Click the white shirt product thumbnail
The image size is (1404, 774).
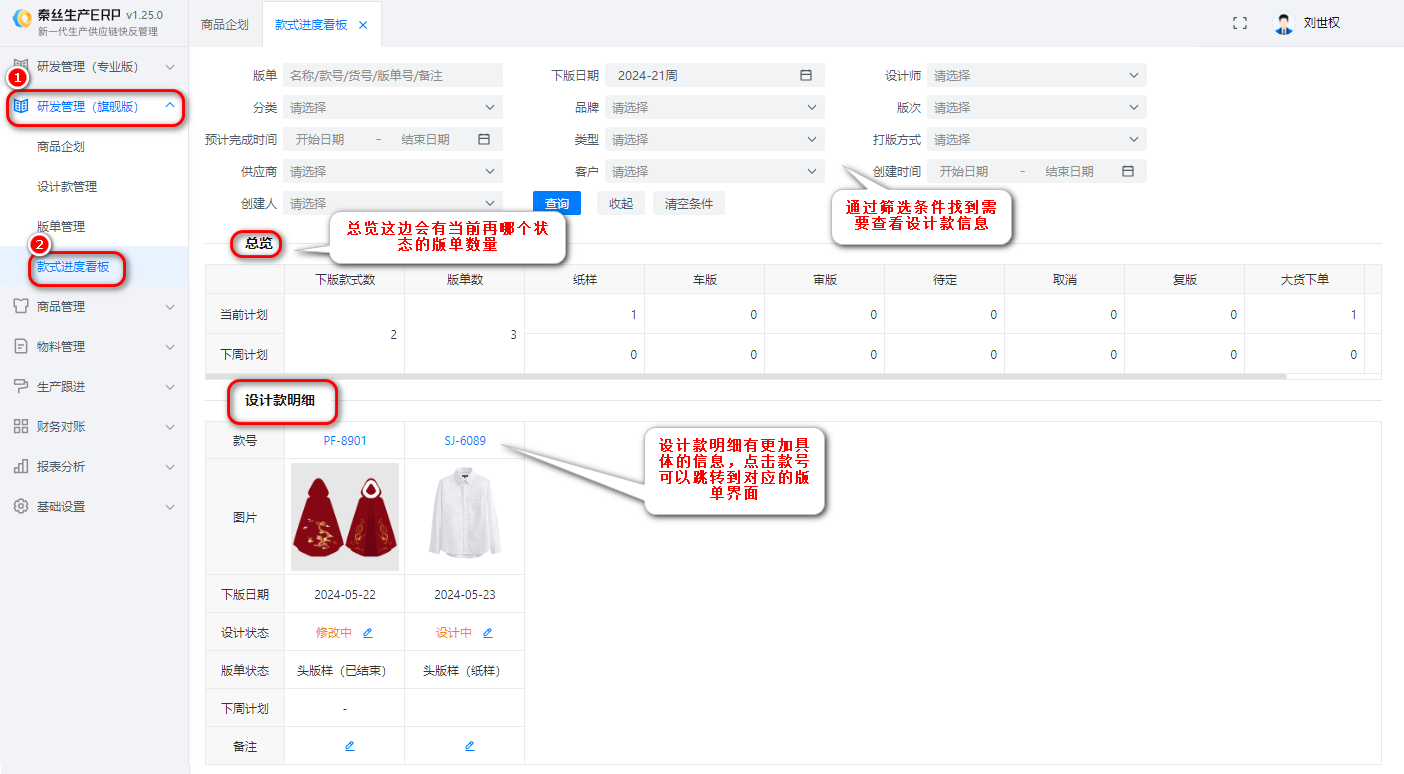point(465,516)
